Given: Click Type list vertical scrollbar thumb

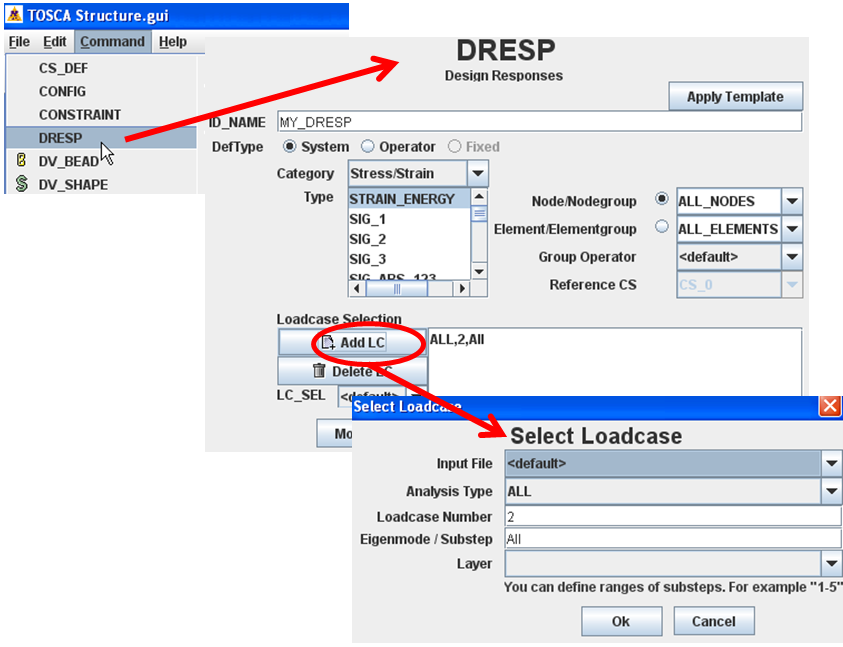Looking at the screenshot, I should [x=479, y=214].
